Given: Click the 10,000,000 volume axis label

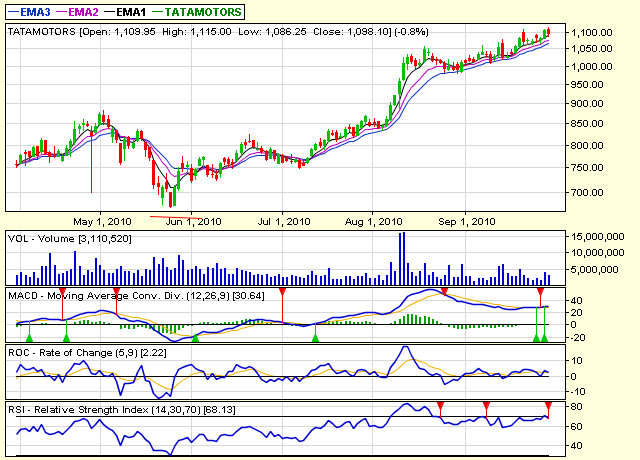Looking at the screenshot, I should 598,253.
